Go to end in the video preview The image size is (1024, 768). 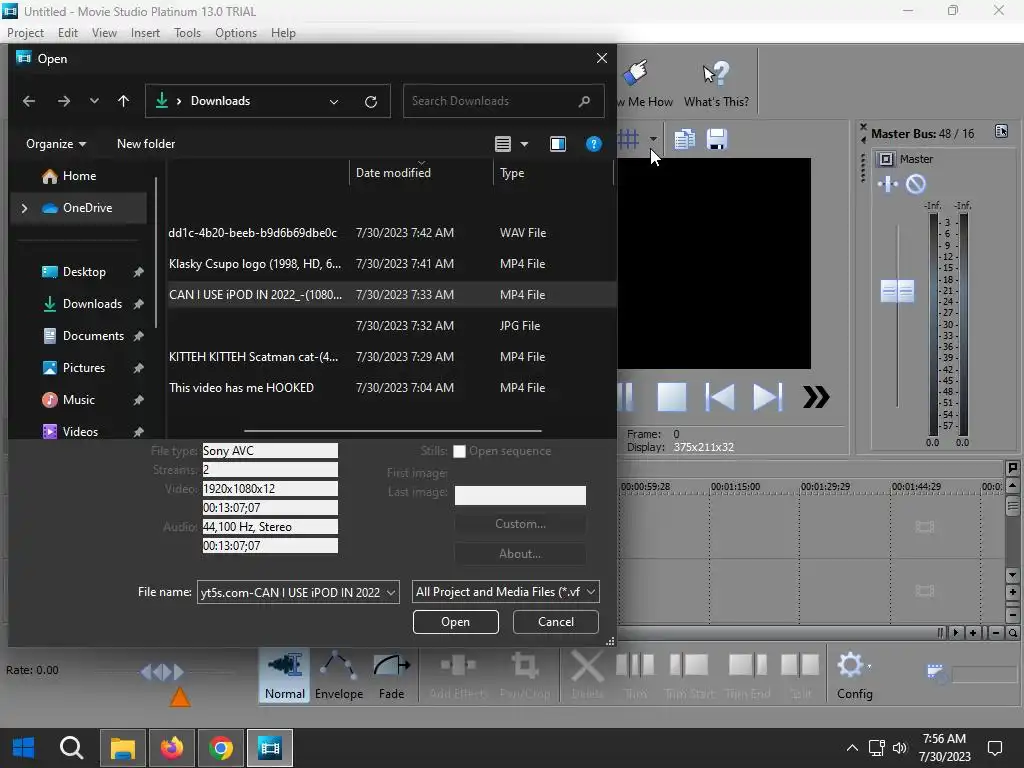[767, 396]
